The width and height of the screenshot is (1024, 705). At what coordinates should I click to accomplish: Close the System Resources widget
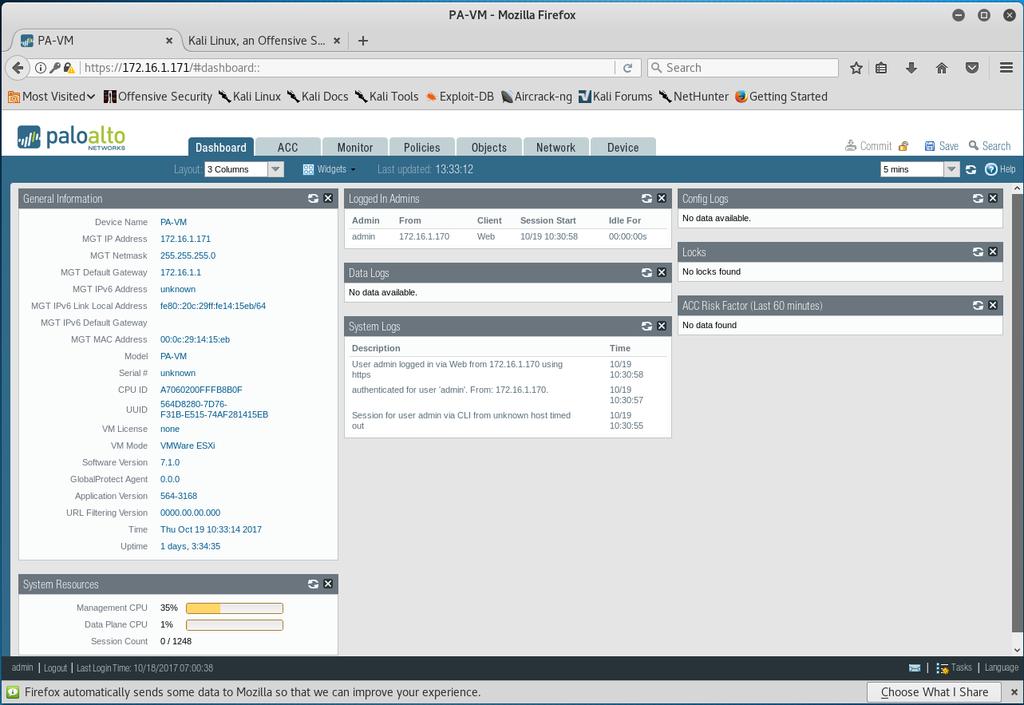[x=328, y=584]
